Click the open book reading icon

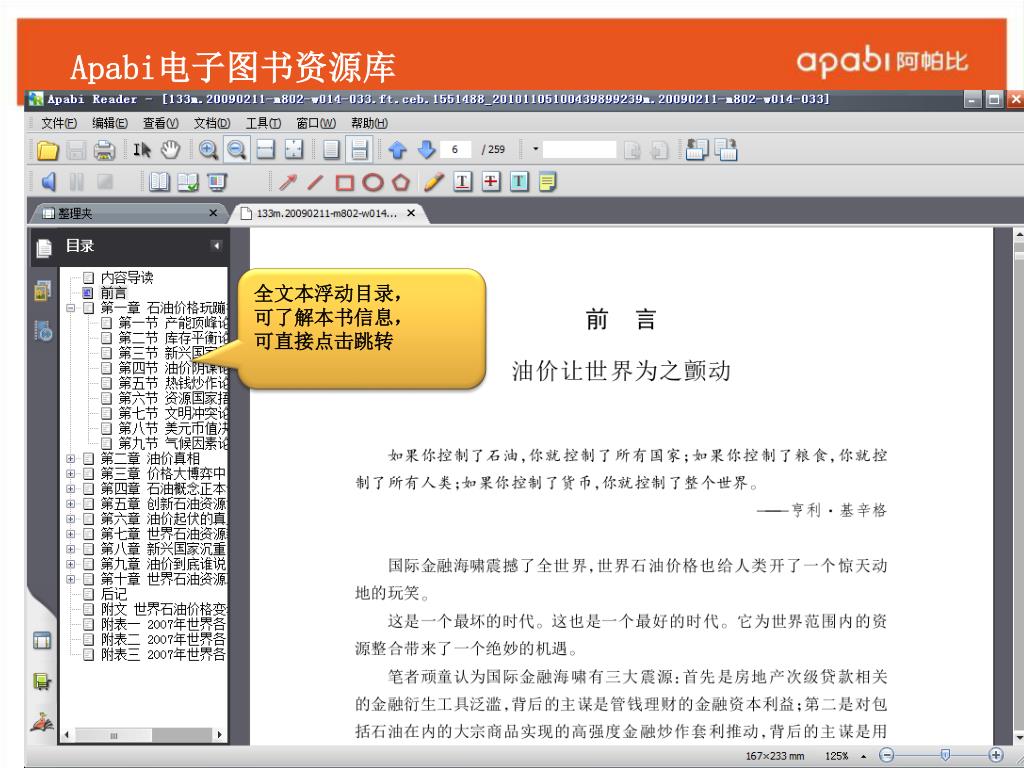(159, 182)
